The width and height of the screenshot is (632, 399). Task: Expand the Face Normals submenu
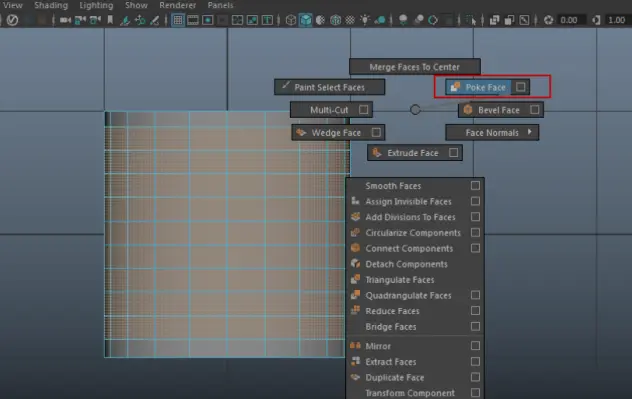[492, 132]
